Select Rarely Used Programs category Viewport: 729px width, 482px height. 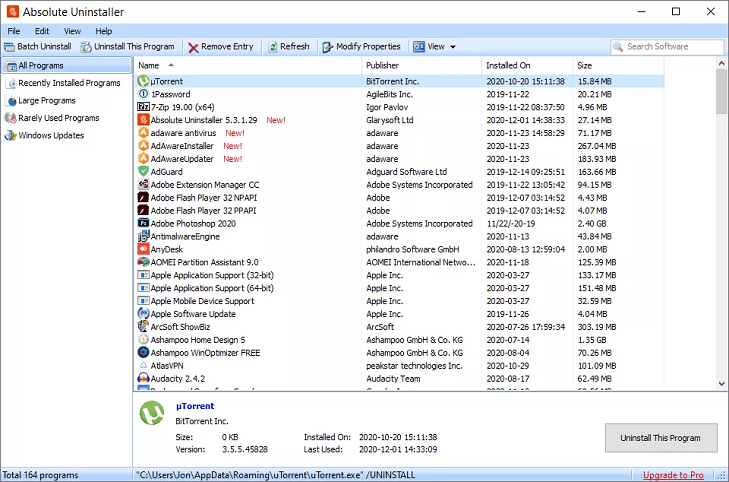click(x=59, y=118)
